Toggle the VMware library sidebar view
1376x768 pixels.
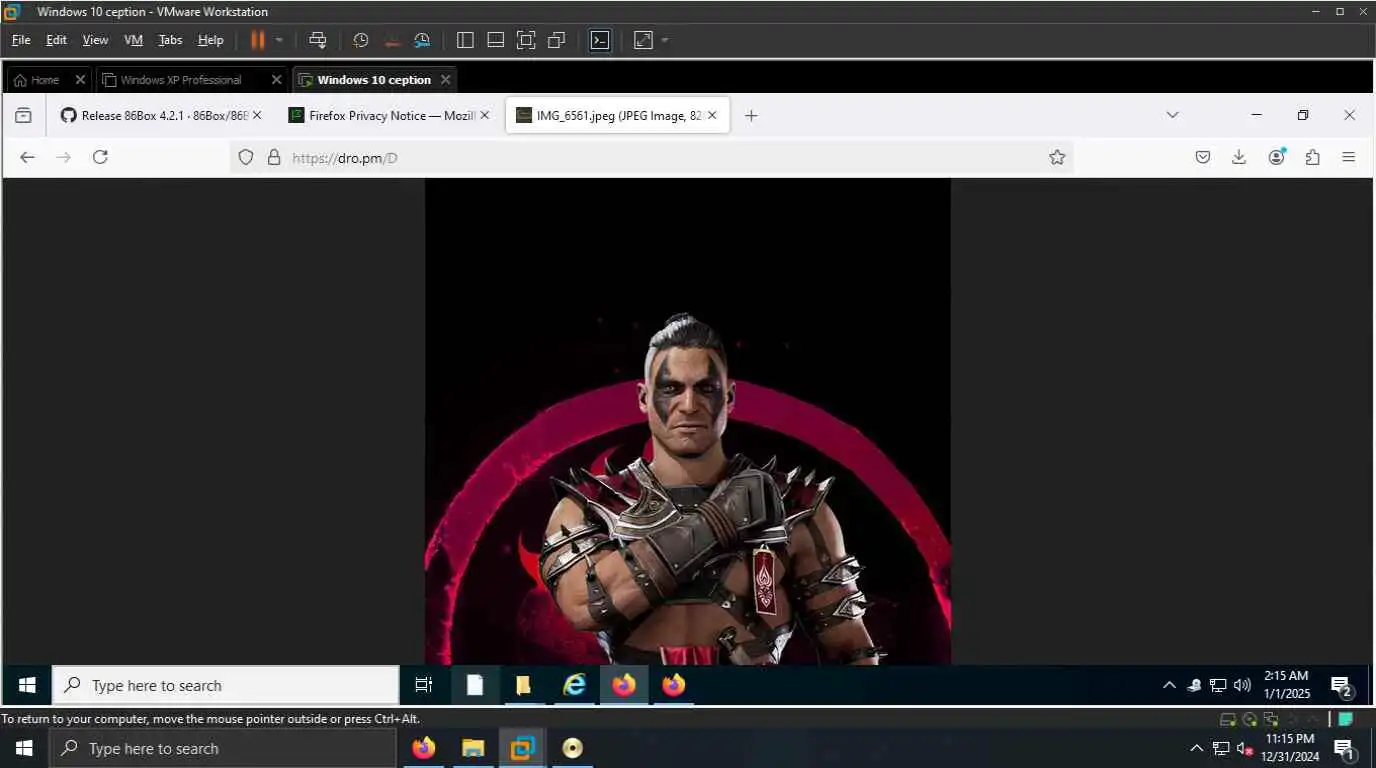tap(465, 40)
